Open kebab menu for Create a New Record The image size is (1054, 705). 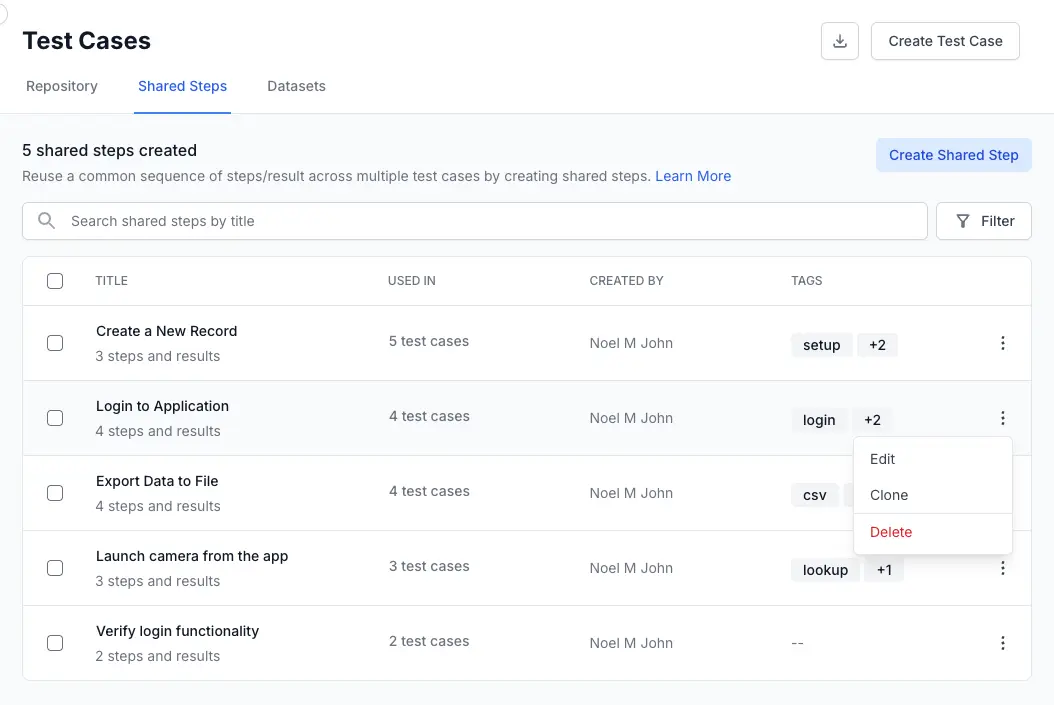click(x=1002, y=343)
